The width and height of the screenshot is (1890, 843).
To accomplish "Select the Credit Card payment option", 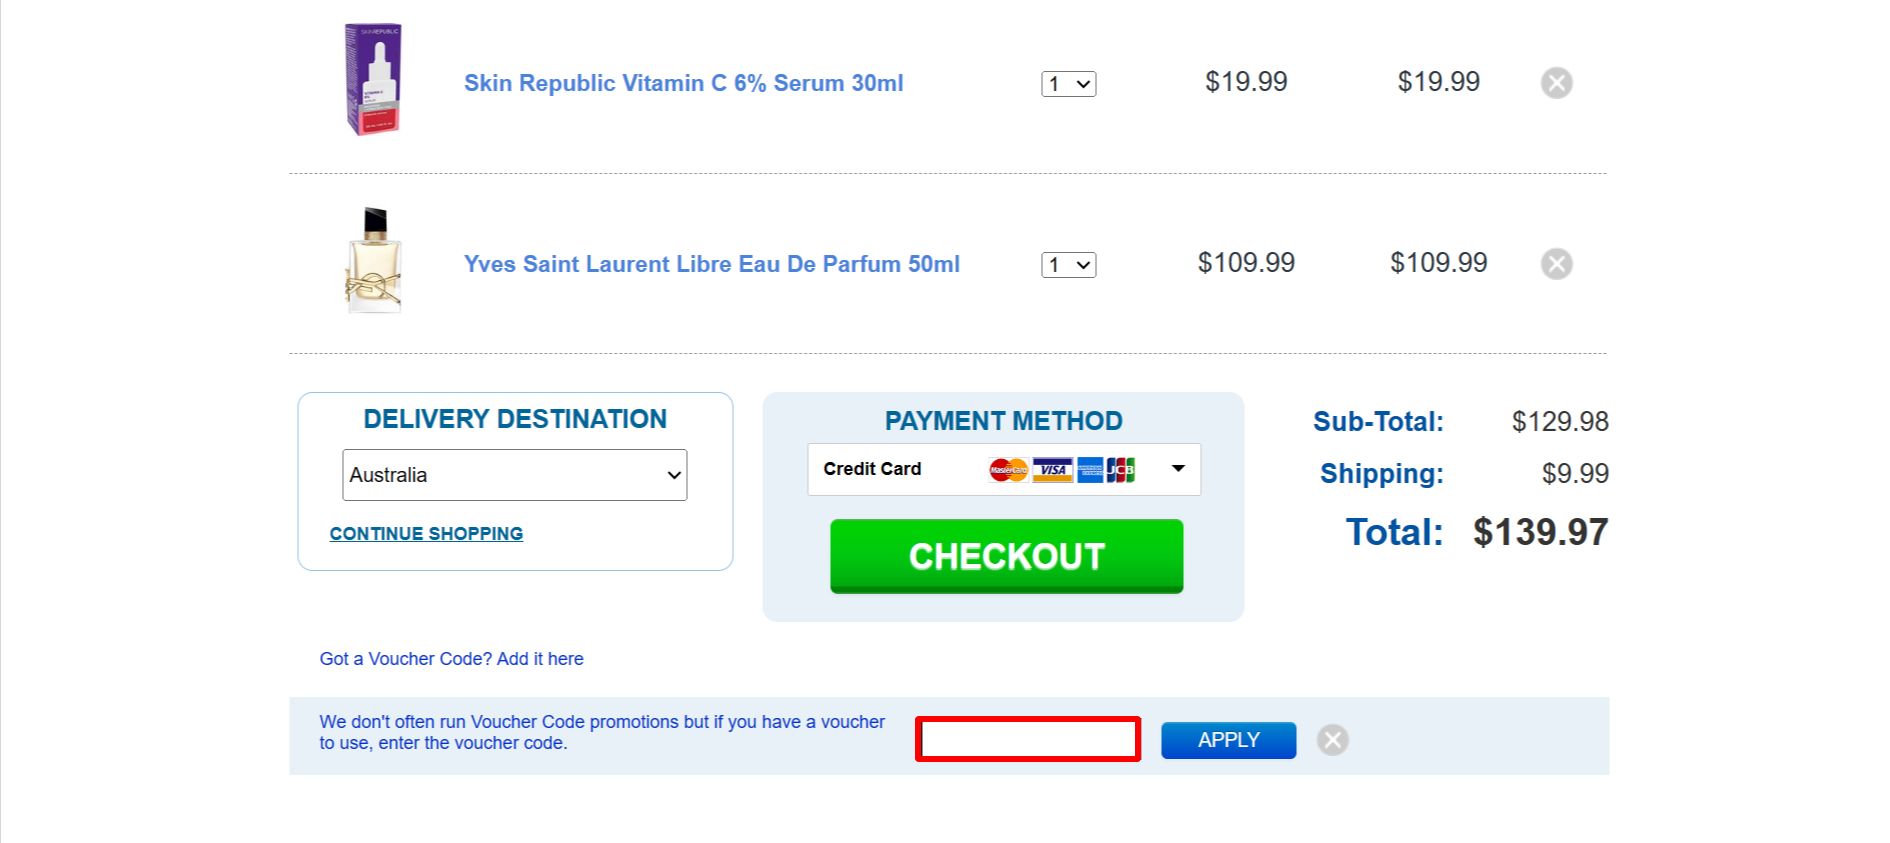I will coord(872,468).
